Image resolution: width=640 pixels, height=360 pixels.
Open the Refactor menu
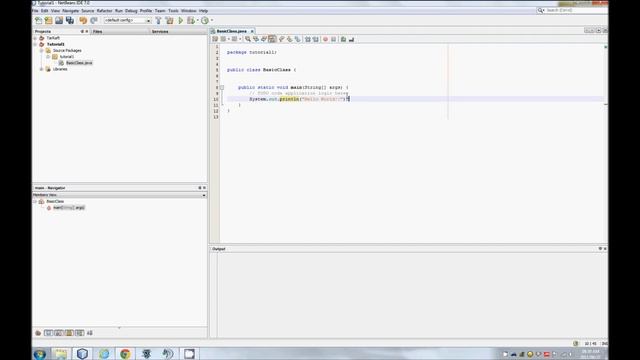[104, 11]
